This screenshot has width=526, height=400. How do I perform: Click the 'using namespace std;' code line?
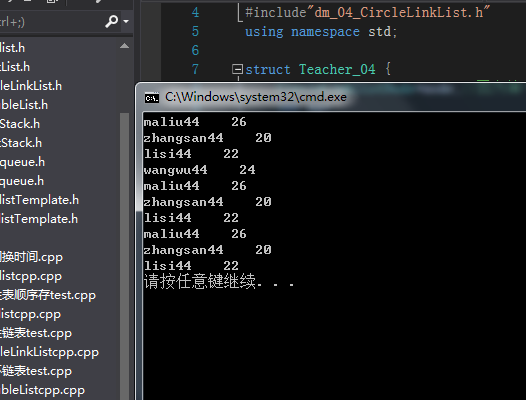click(321, 32)
